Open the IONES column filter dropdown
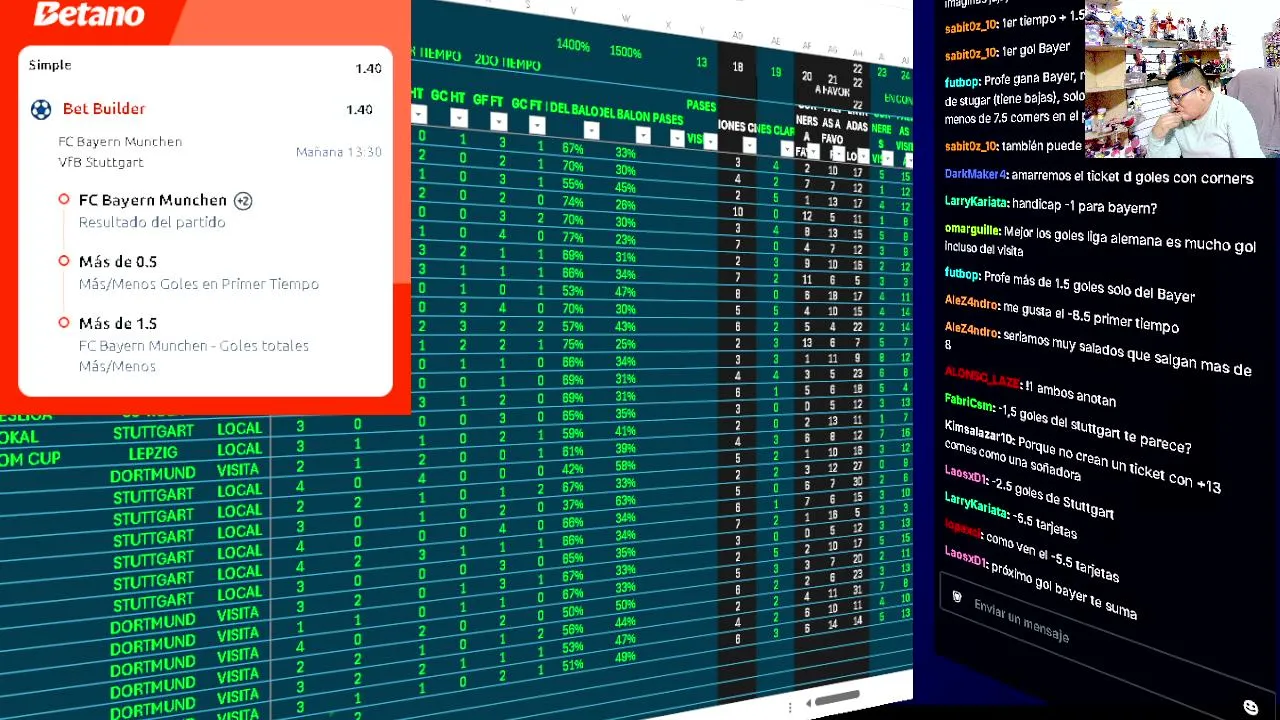 [x=749, y=146]
